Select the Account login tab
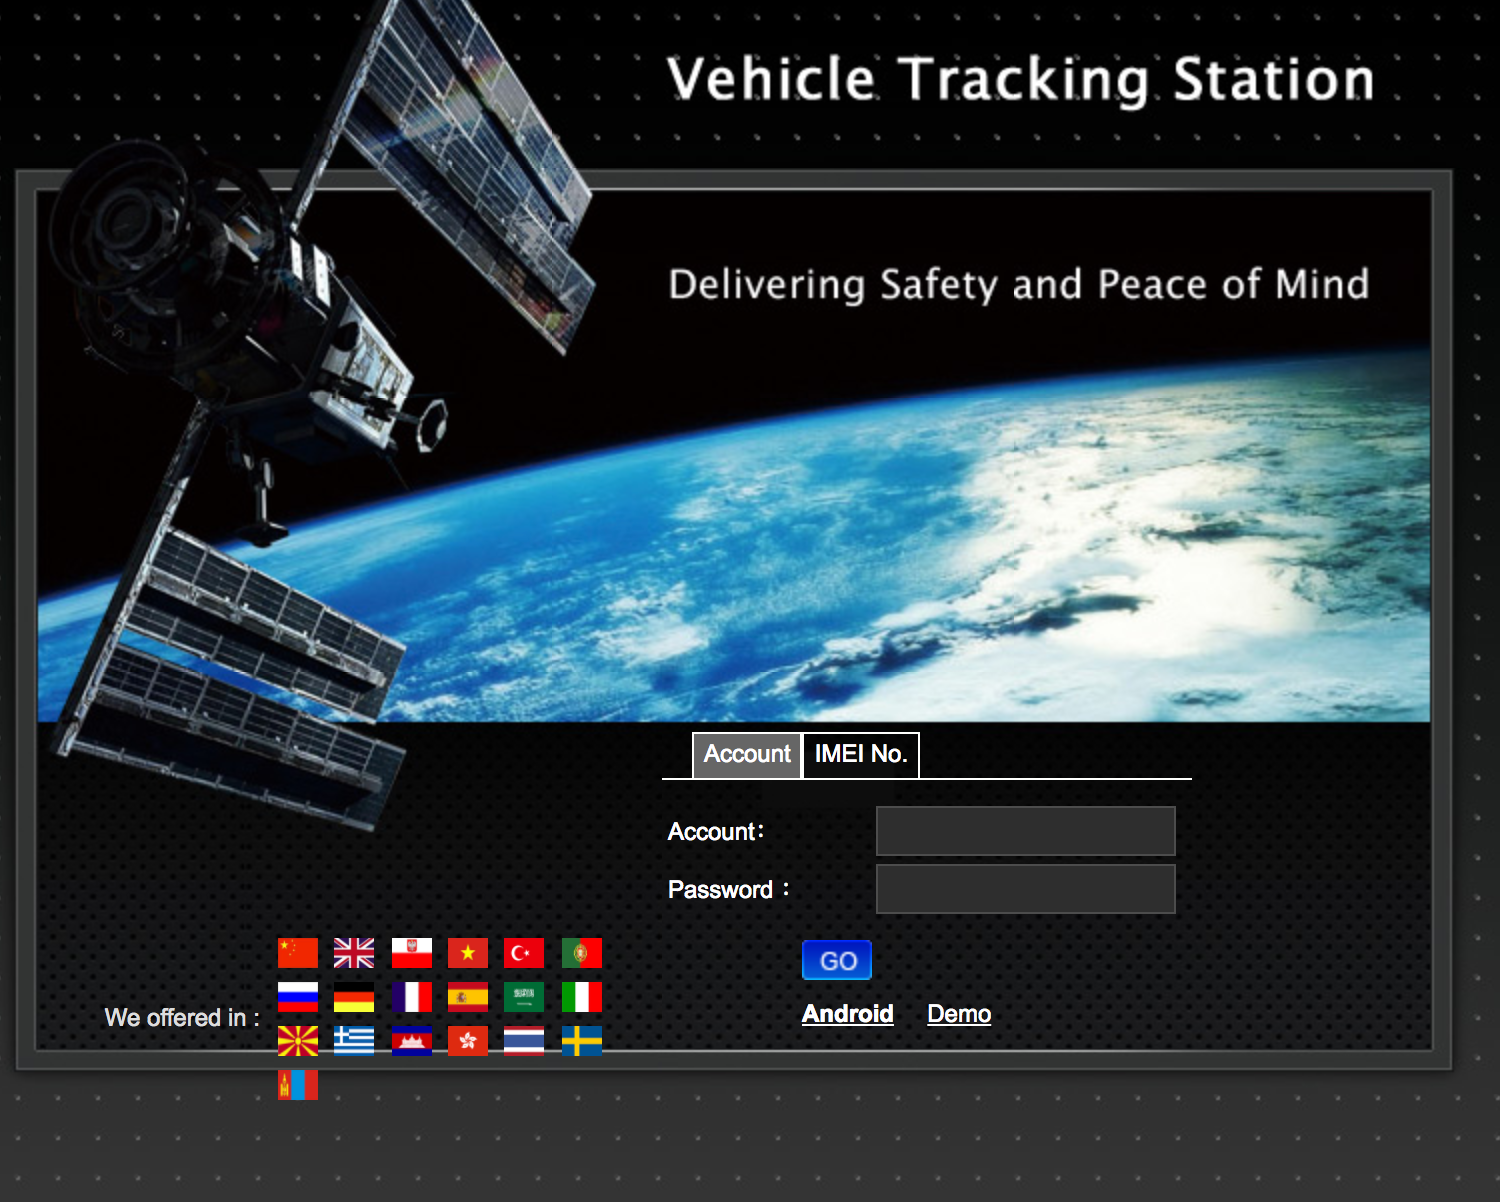The width and height of the screenshot is (1500, 1202). coord(746,755)
